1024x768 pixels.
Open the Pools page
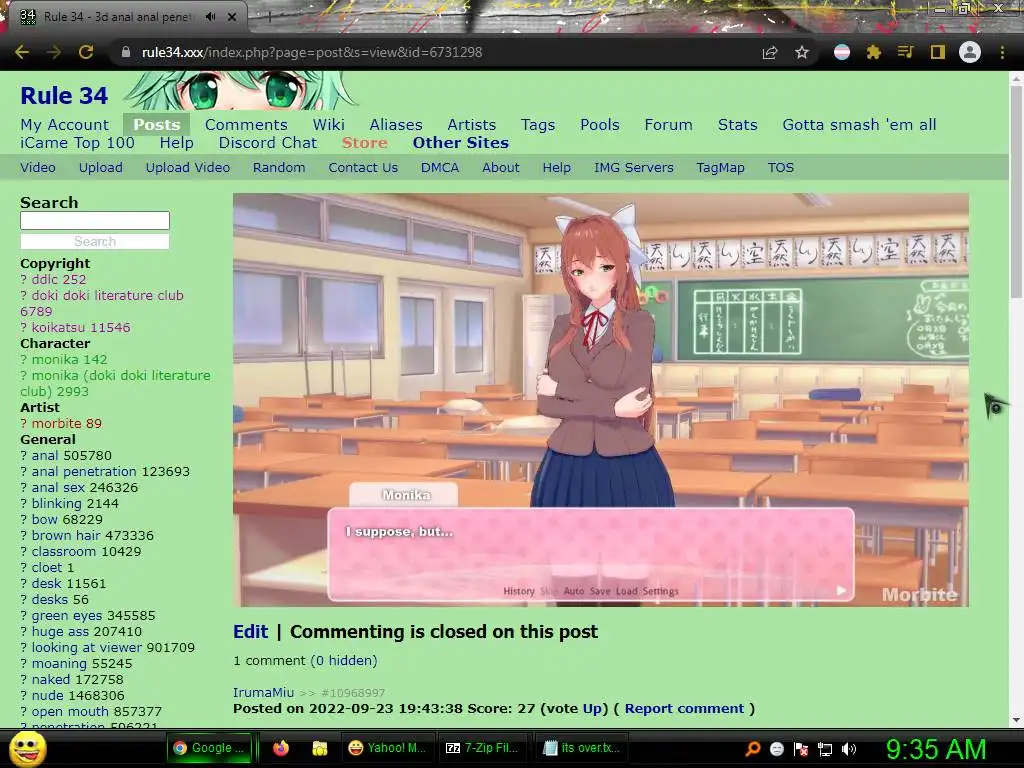(600, 125)
